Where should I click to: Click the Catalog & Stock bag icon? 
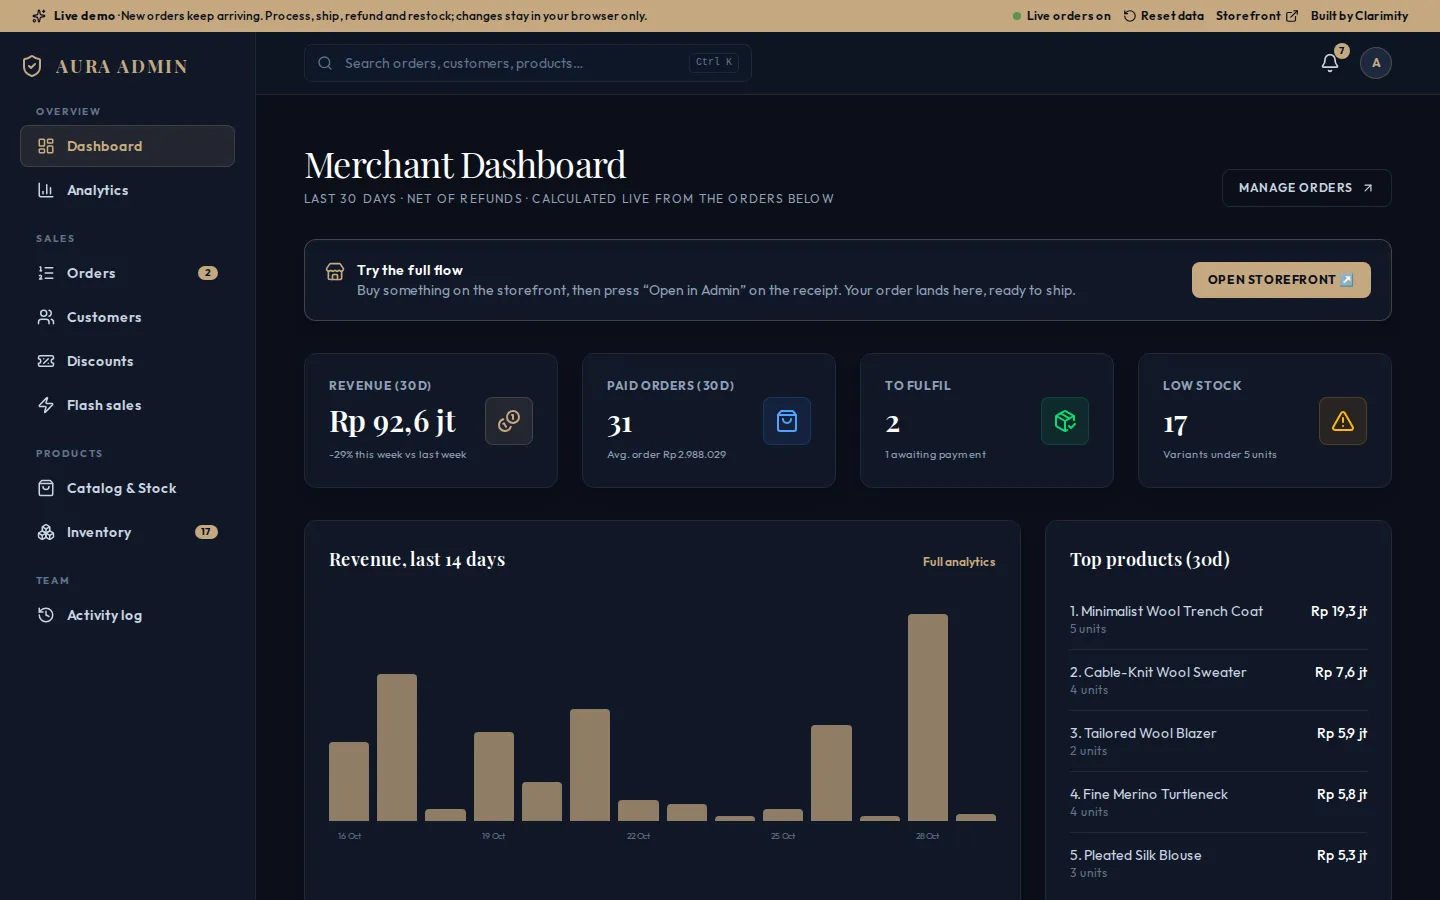point(46,488)
